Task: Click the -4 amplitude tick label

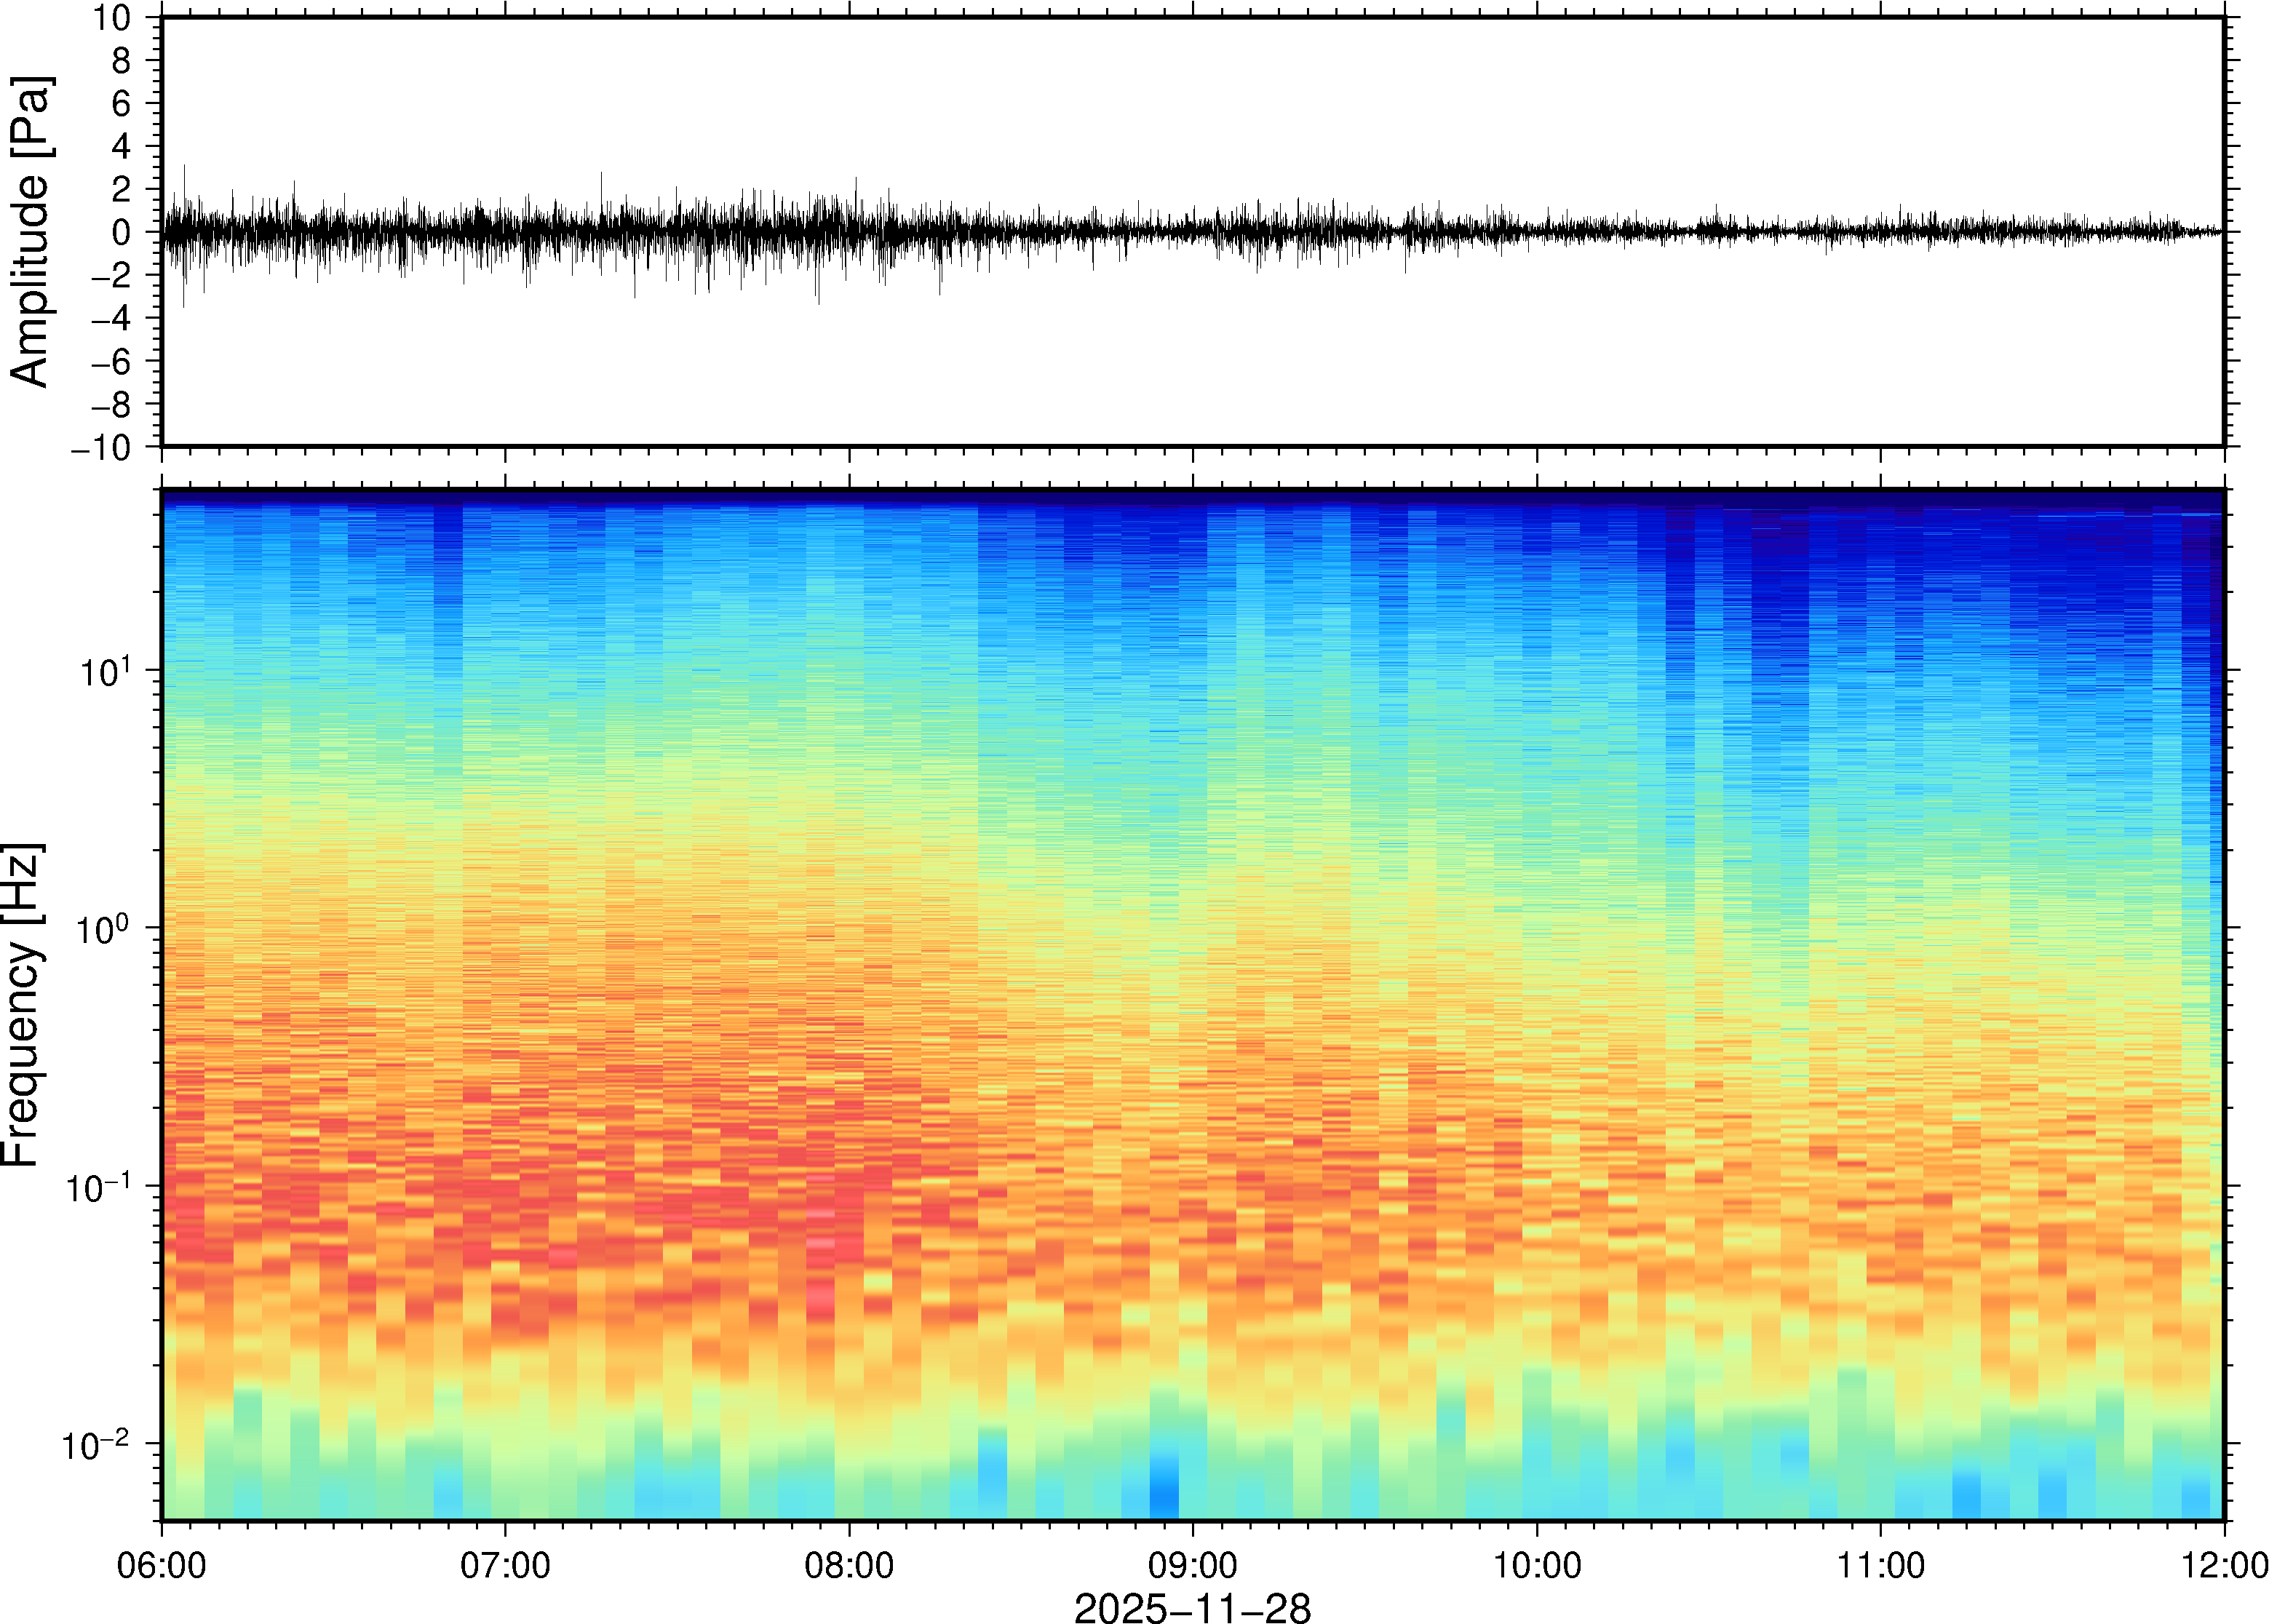Action: pos(111,319)
